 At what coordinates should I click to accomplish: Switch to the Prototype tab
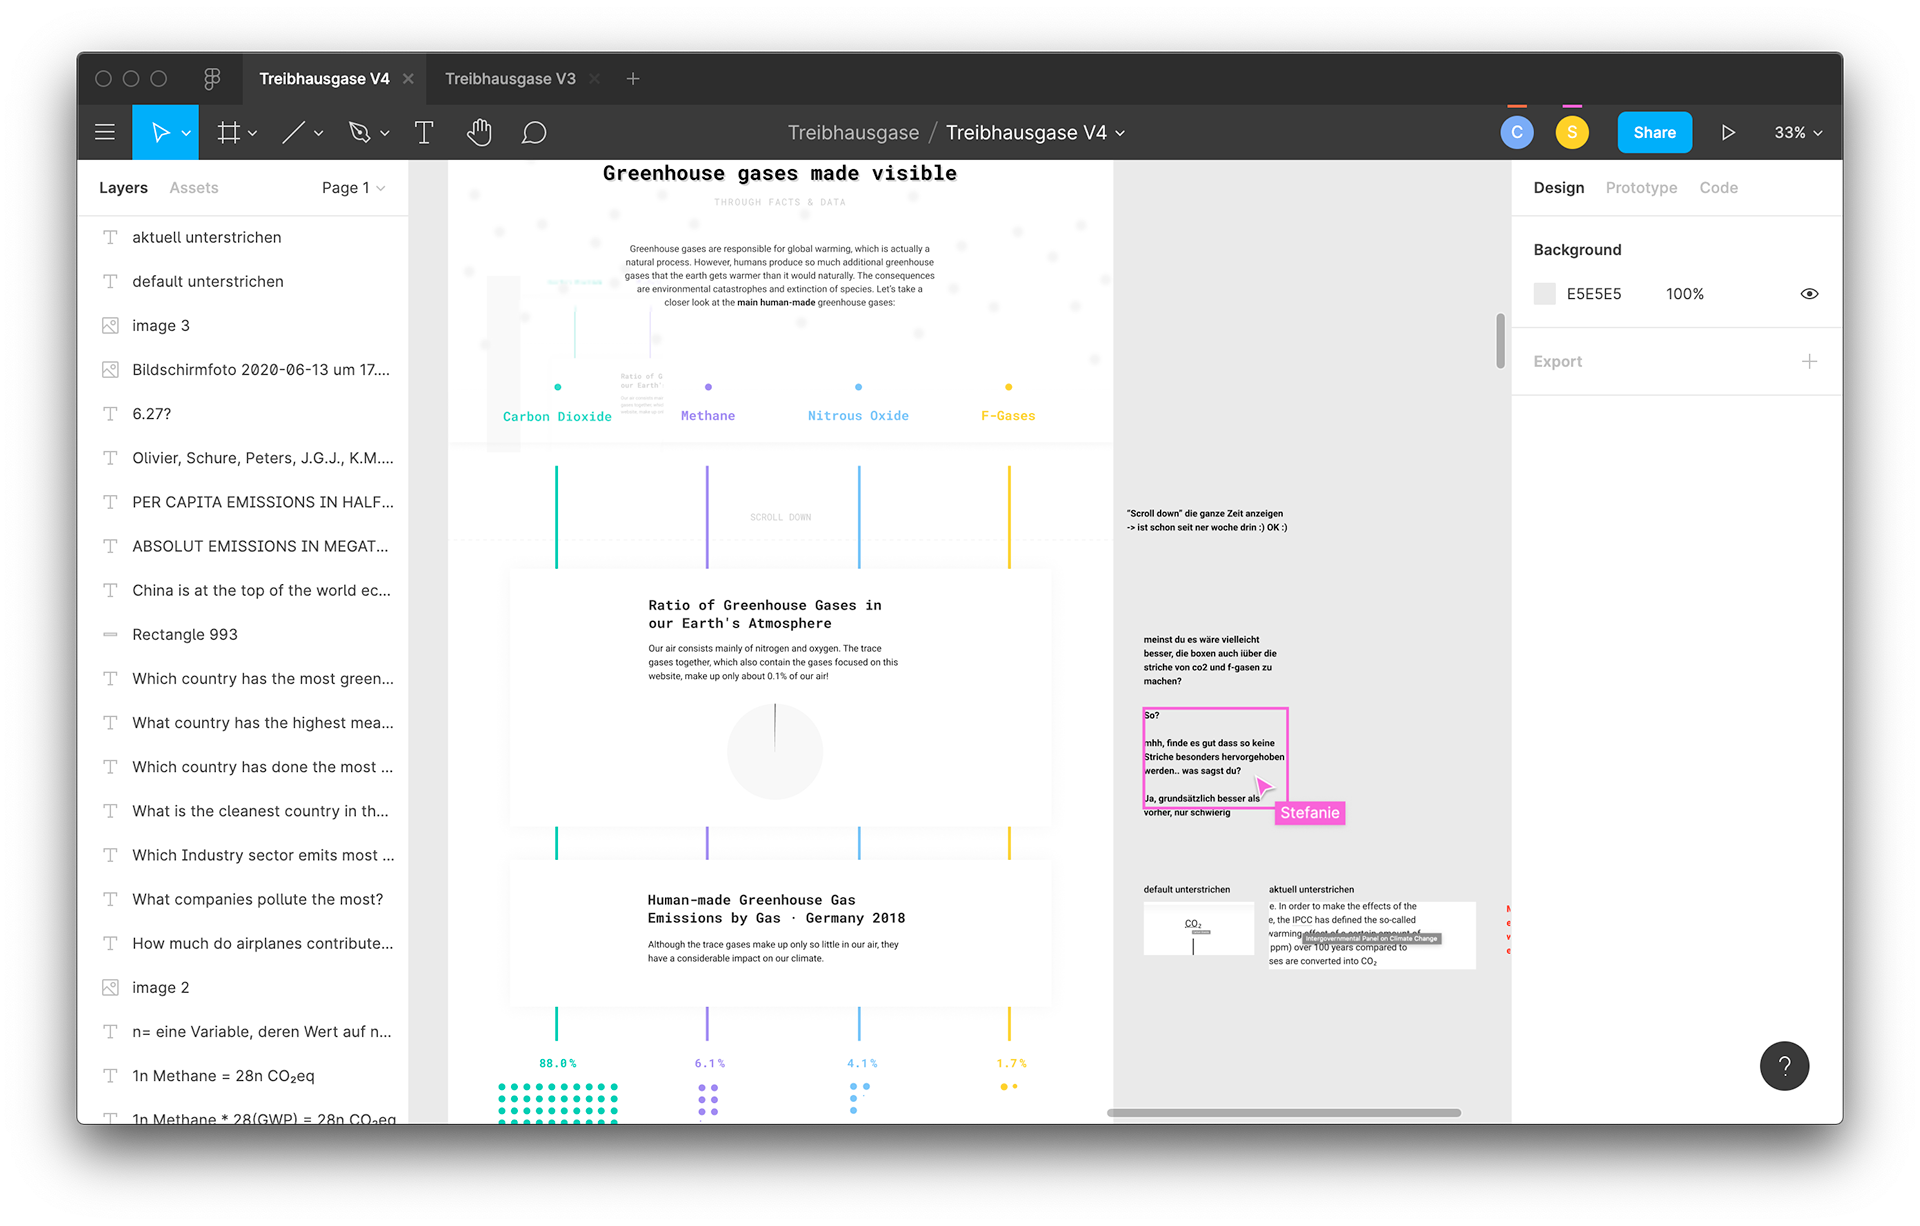(1641, 188)
